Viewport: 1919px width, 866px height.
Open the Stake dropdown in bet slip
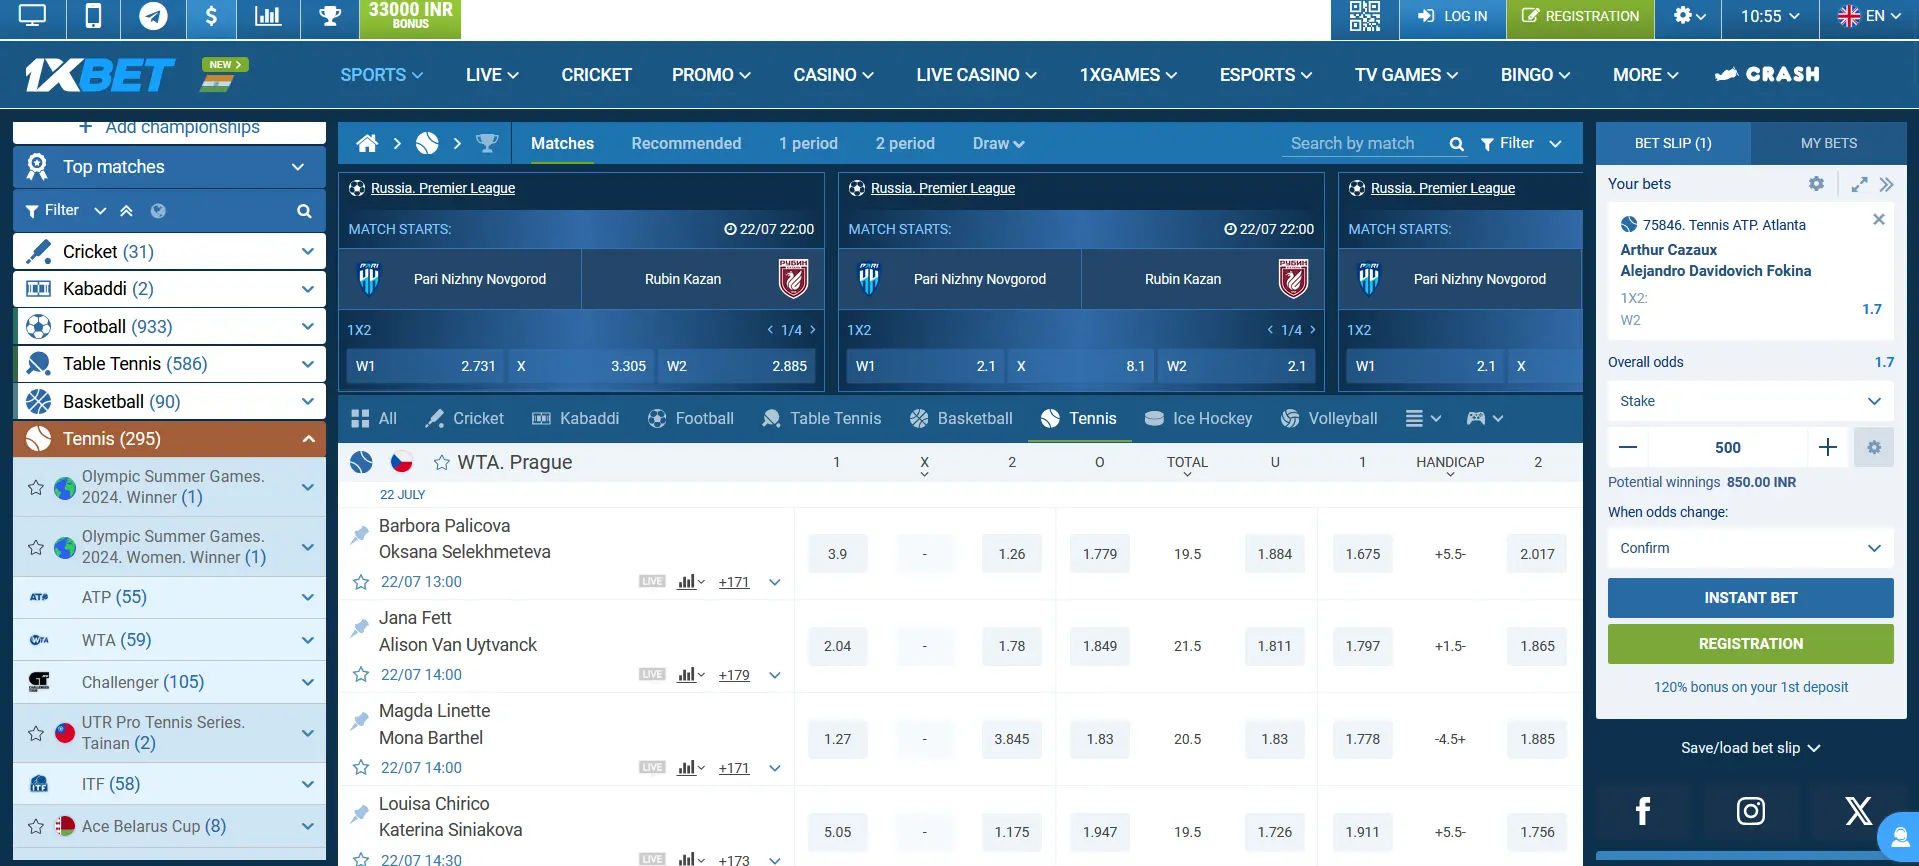click(1750, 401)
